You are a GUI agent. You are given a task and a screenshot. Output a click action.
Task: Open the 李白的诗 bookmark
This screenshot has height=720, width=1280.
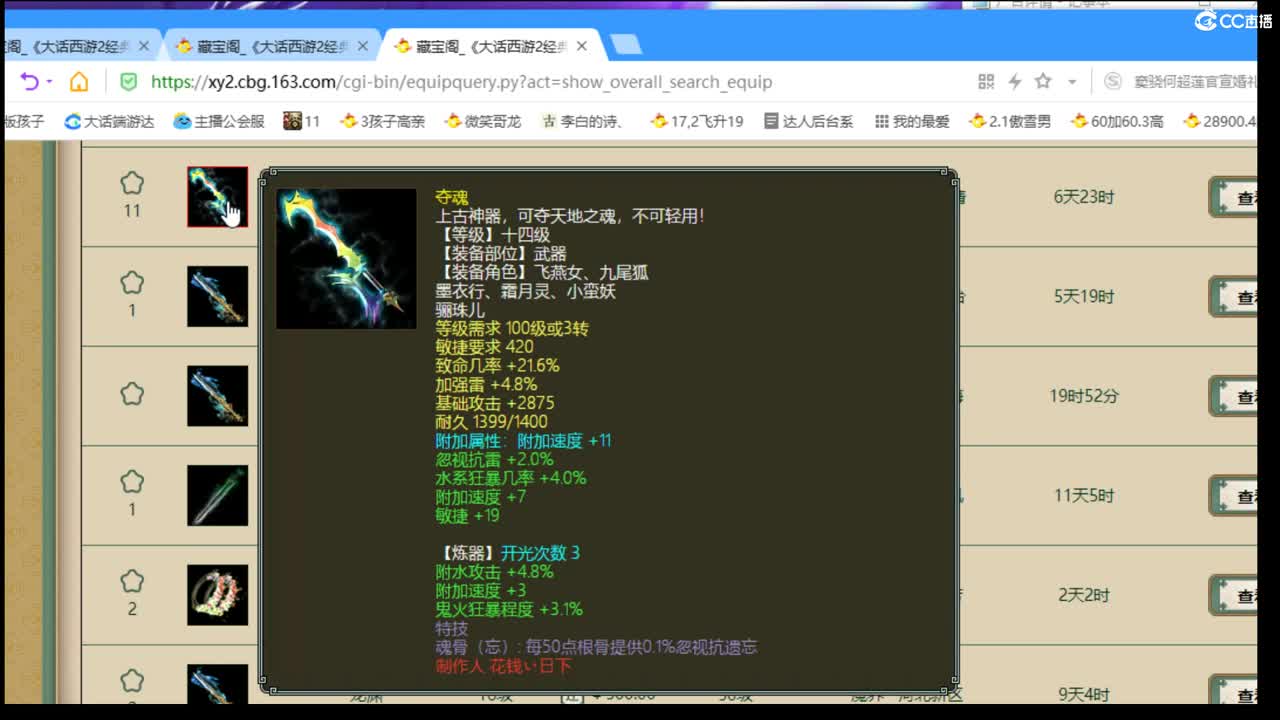coord(585,121)
